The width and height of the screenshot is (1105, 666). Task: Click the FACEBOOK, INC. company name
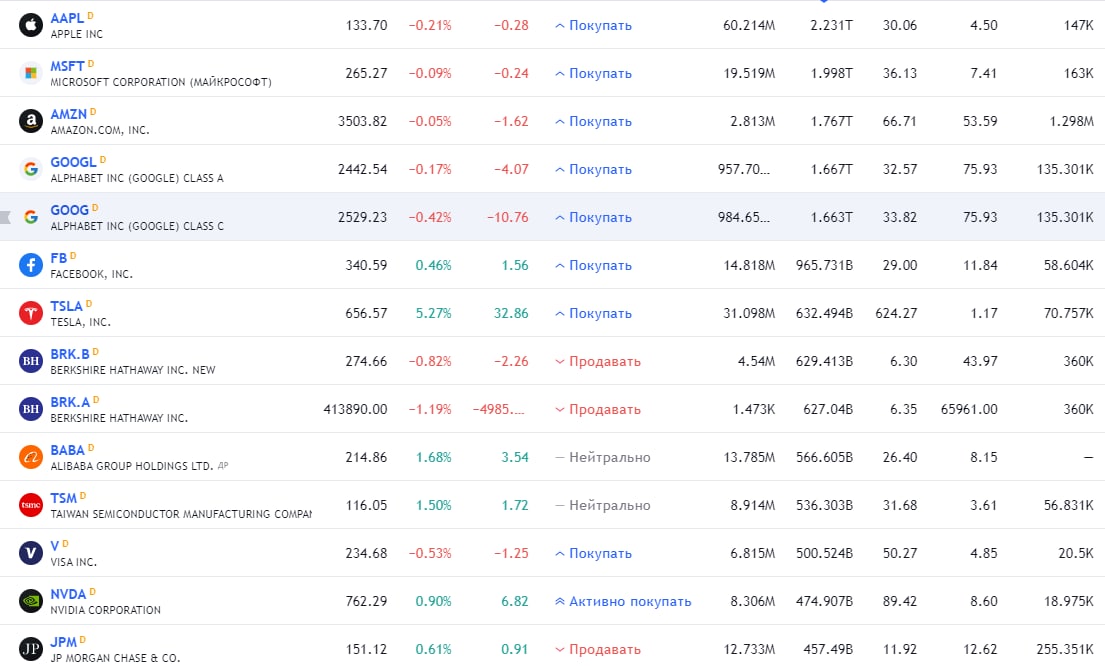click(91, 274)
